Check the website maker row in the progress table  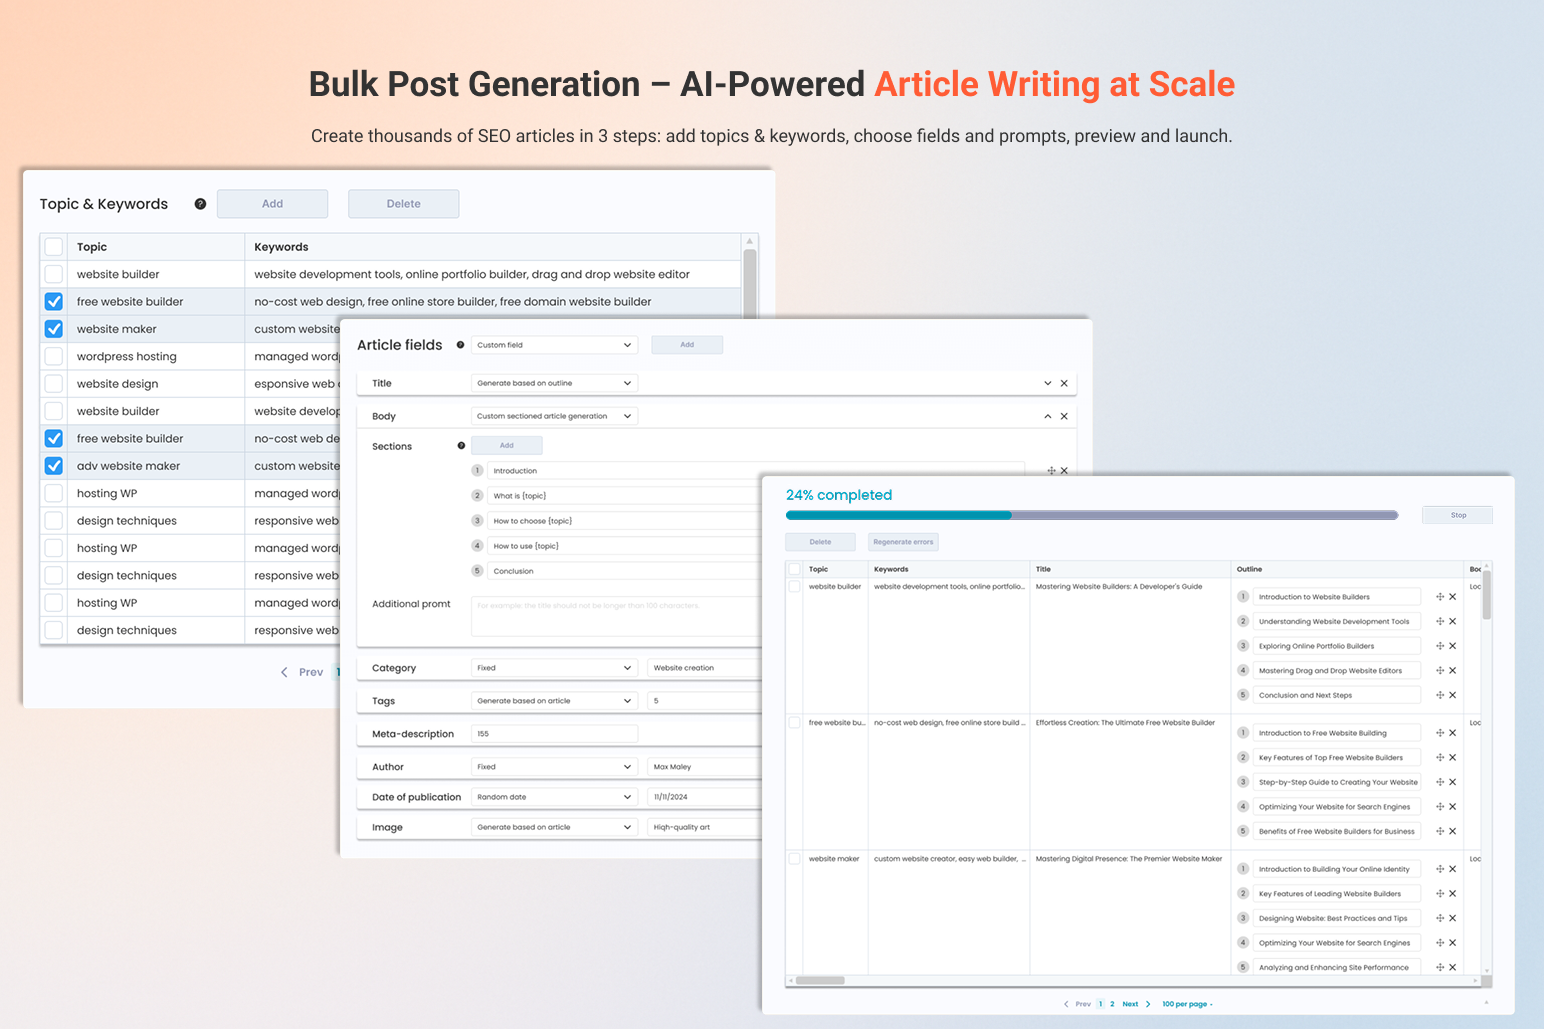pyautogui.click(x=793, y=858)
